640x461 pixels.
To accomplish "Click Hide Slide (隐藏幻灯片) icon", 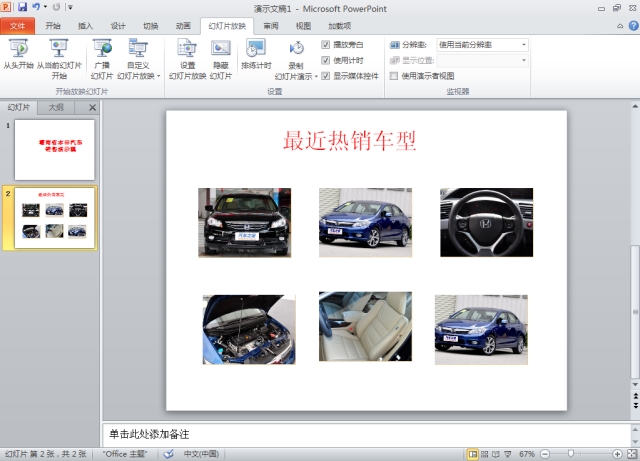I will [x=221, y=56].
